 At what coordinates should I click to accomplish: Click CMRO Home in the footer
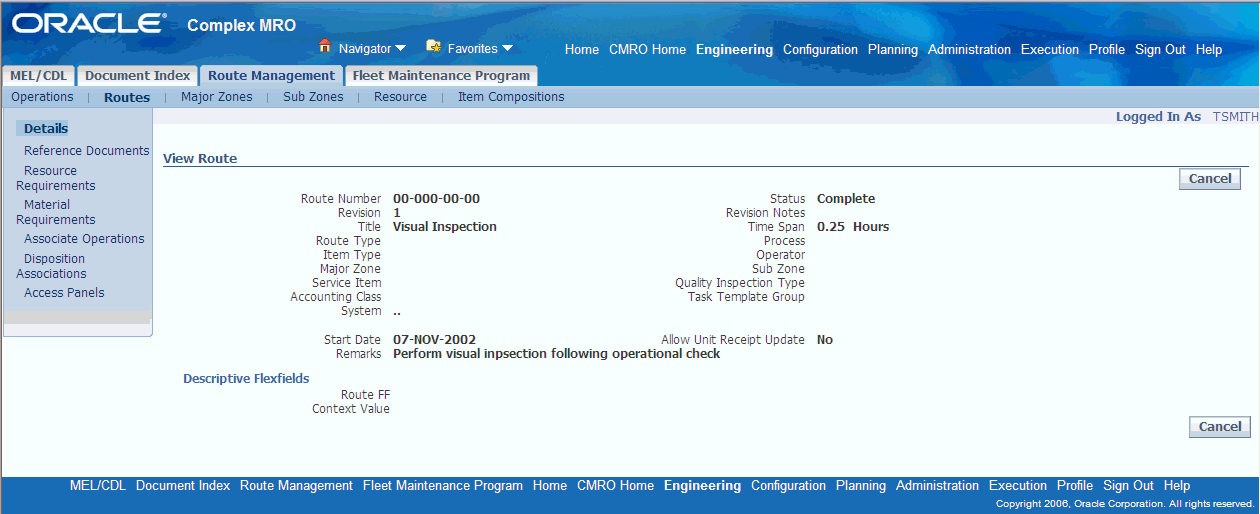[x=615, y=486]
